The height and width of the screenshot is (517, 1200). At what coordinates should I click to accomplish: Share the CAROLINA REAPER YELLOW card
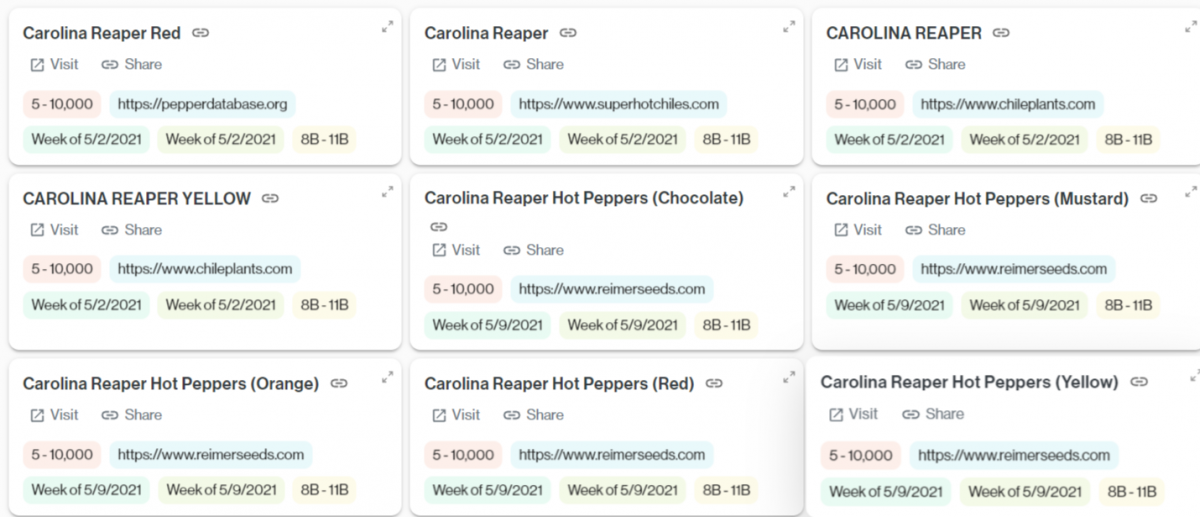(132, 229)
